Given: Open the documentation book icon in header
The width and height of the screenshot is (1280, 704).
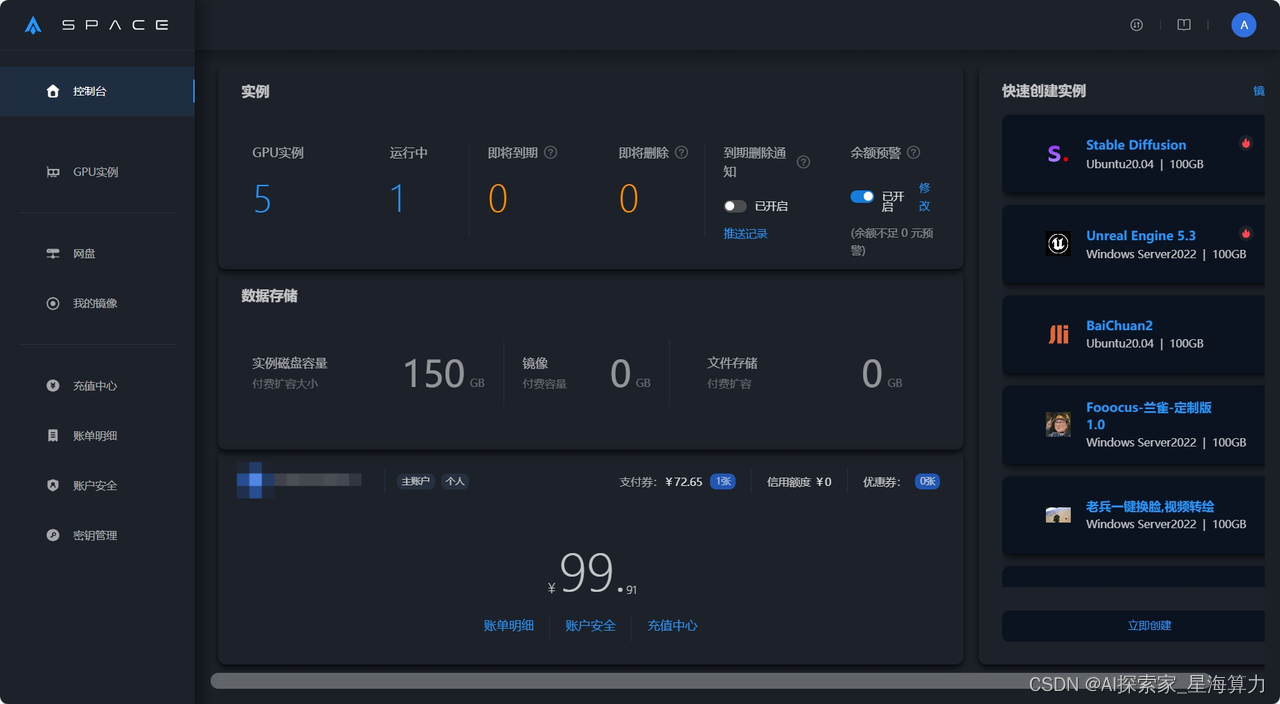Looking at the screenshot, I should tap(1184, 25).
